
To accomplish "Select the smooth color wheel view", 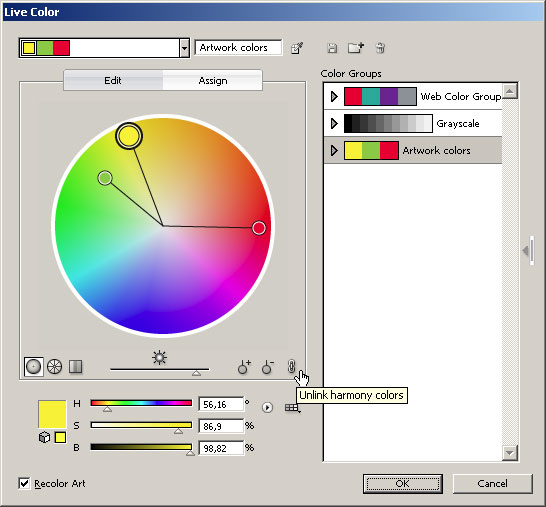I will 33,367.
